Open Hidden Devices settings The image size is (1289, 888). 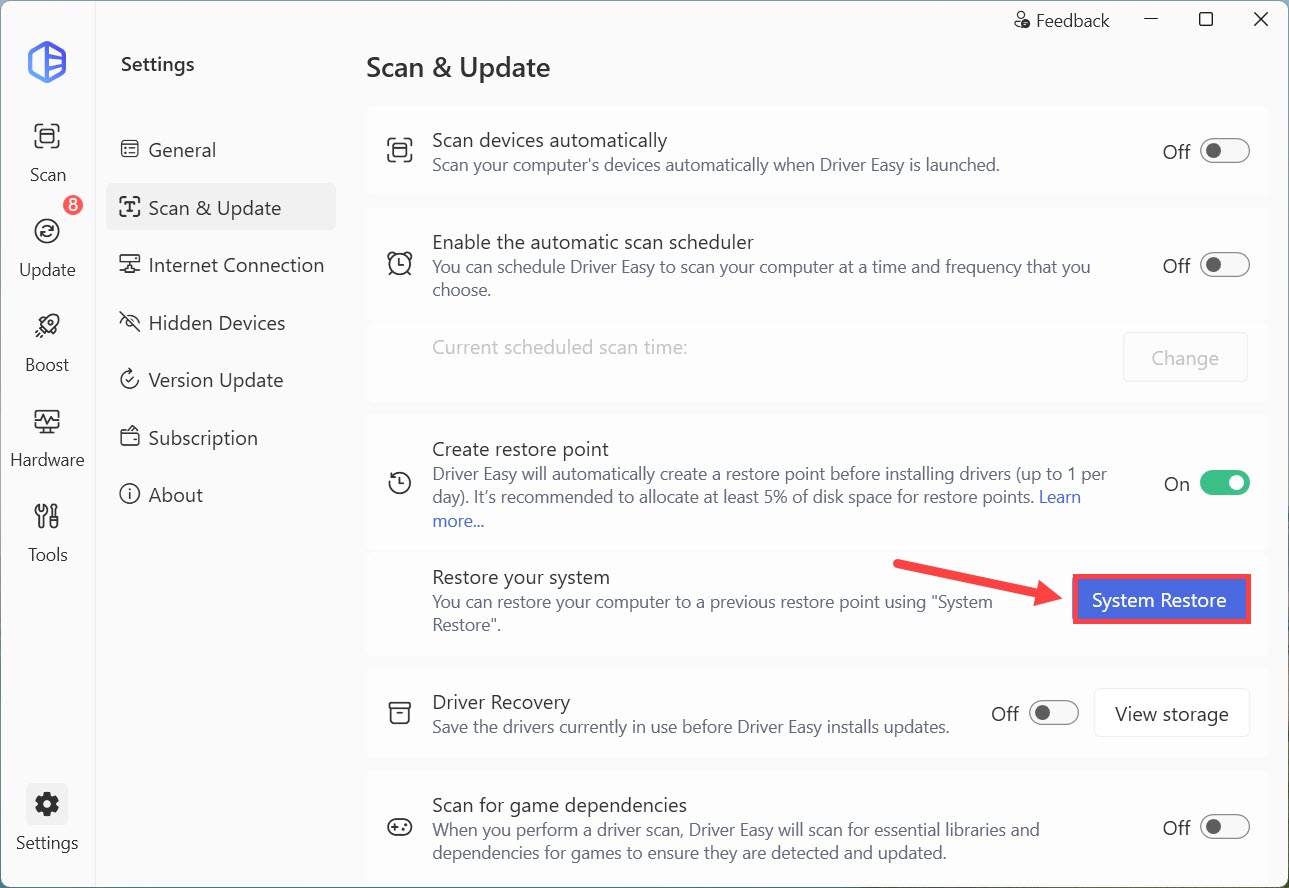(220, 323)
